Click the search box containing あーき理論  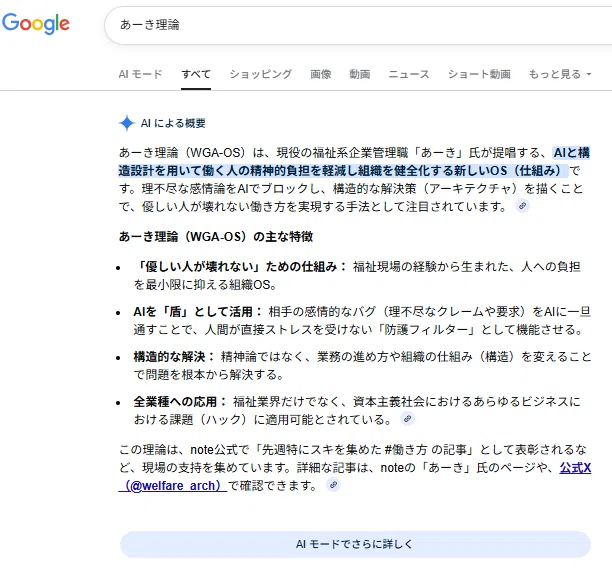tap(358, 25)
